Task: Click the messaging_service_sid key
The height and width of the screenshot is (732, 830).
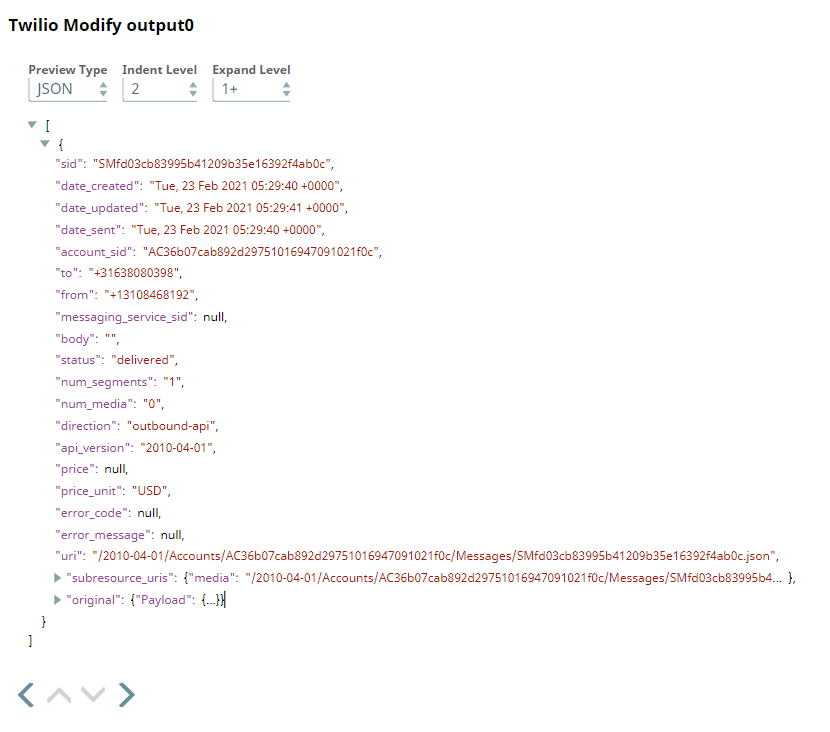Action: pyautogui.click(x=126, y=317)
